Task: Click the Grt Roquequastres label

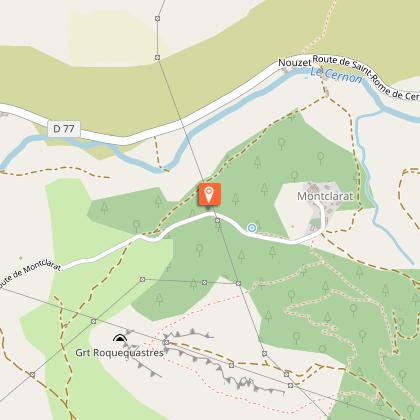Action: coord(119,353)
